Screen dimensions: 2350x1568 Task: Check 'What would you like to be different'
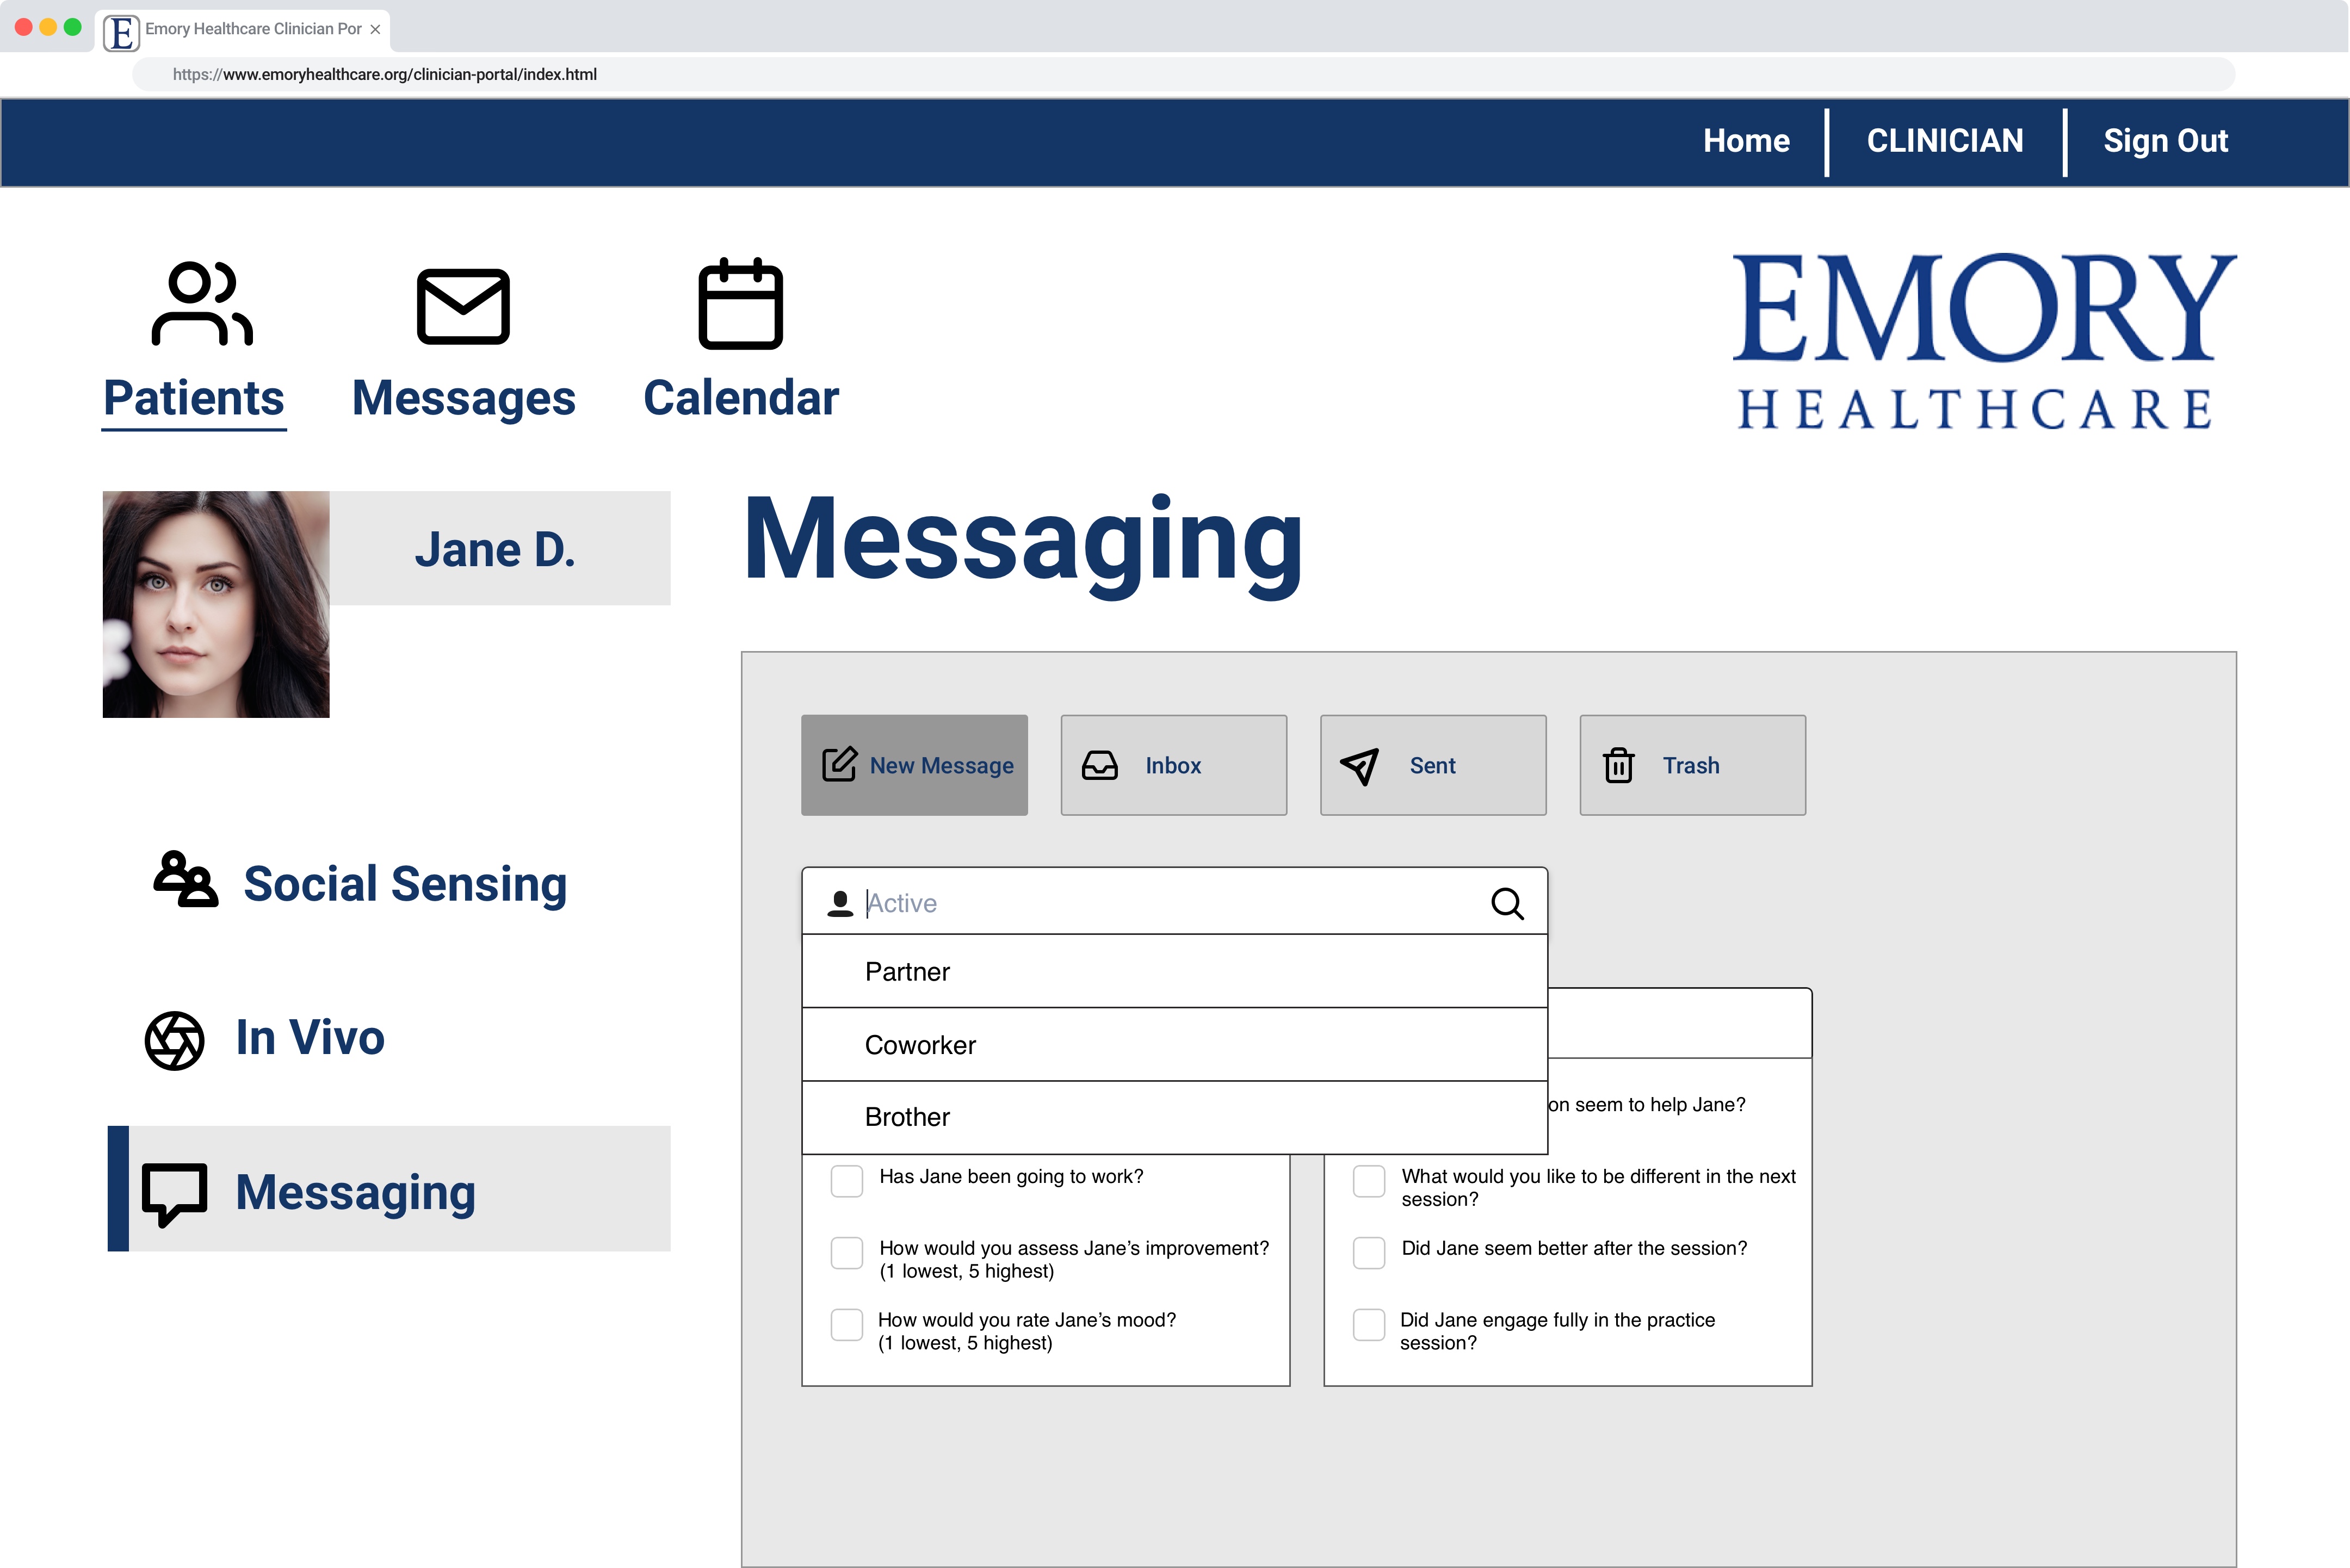click(x=1369, y=1180)
